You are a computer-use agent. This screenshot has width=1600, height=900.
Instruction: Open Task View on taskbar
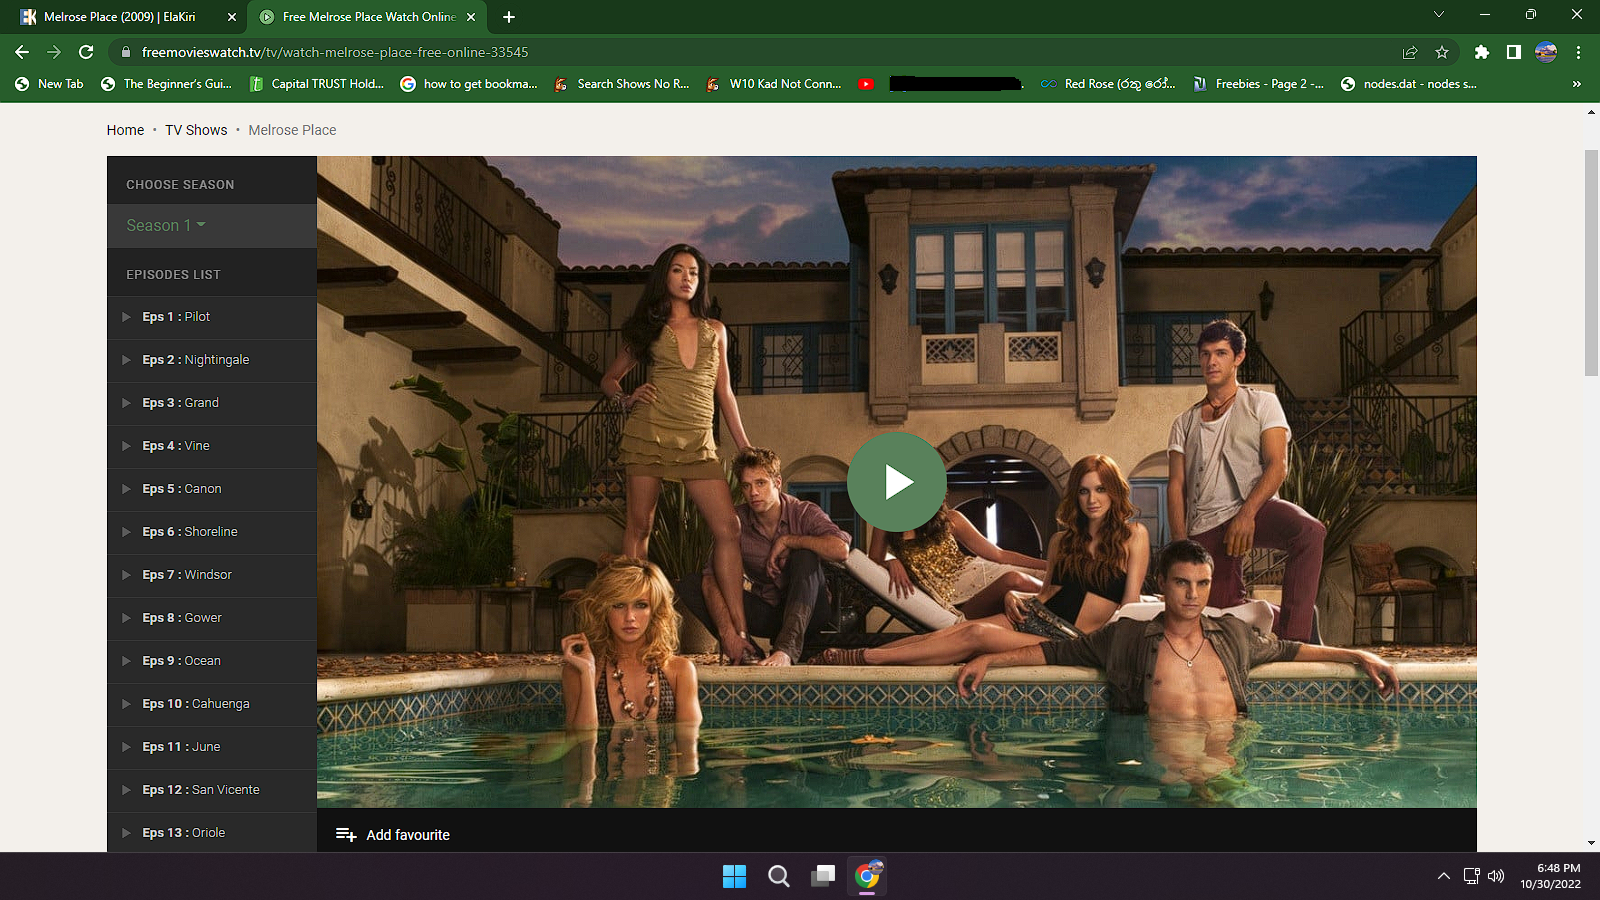[823, 876]
